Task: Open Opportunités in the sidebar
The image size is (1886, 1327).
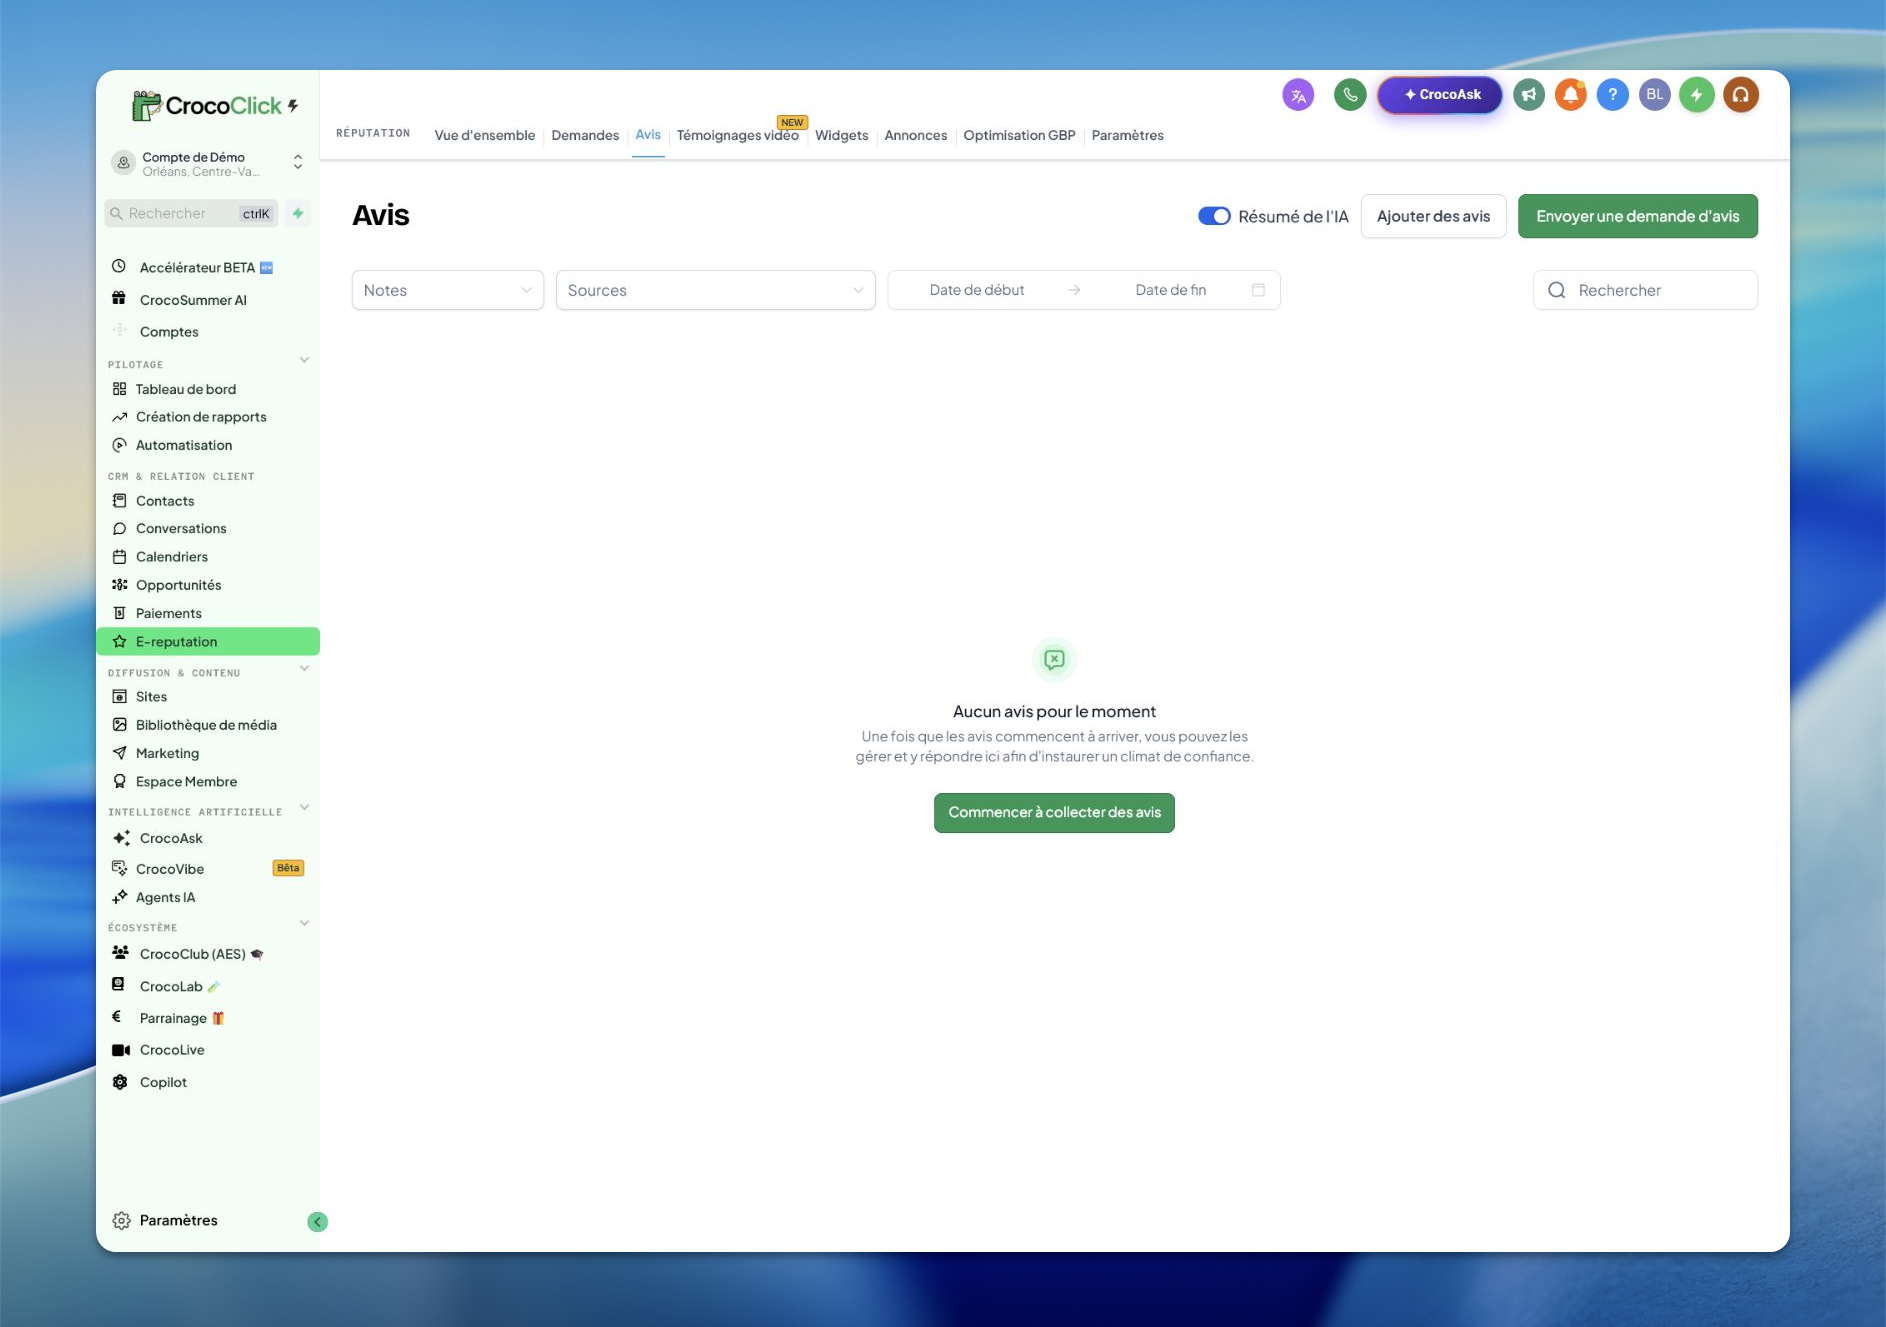Action: point(178,585)
